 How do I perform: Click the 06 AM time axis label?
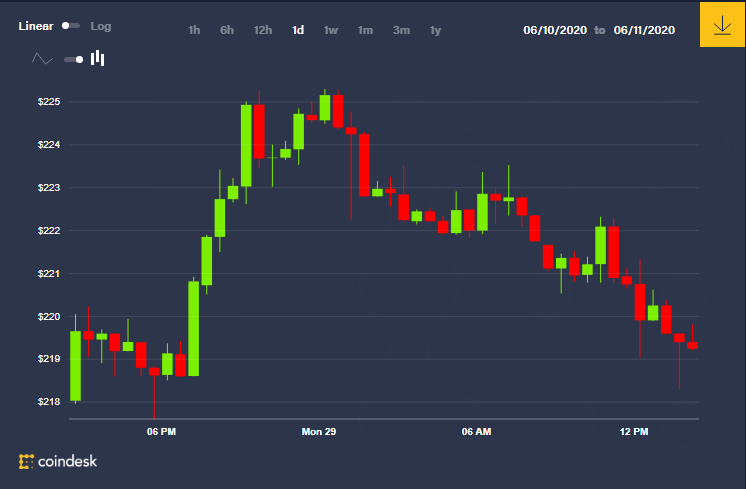point(476,431)
